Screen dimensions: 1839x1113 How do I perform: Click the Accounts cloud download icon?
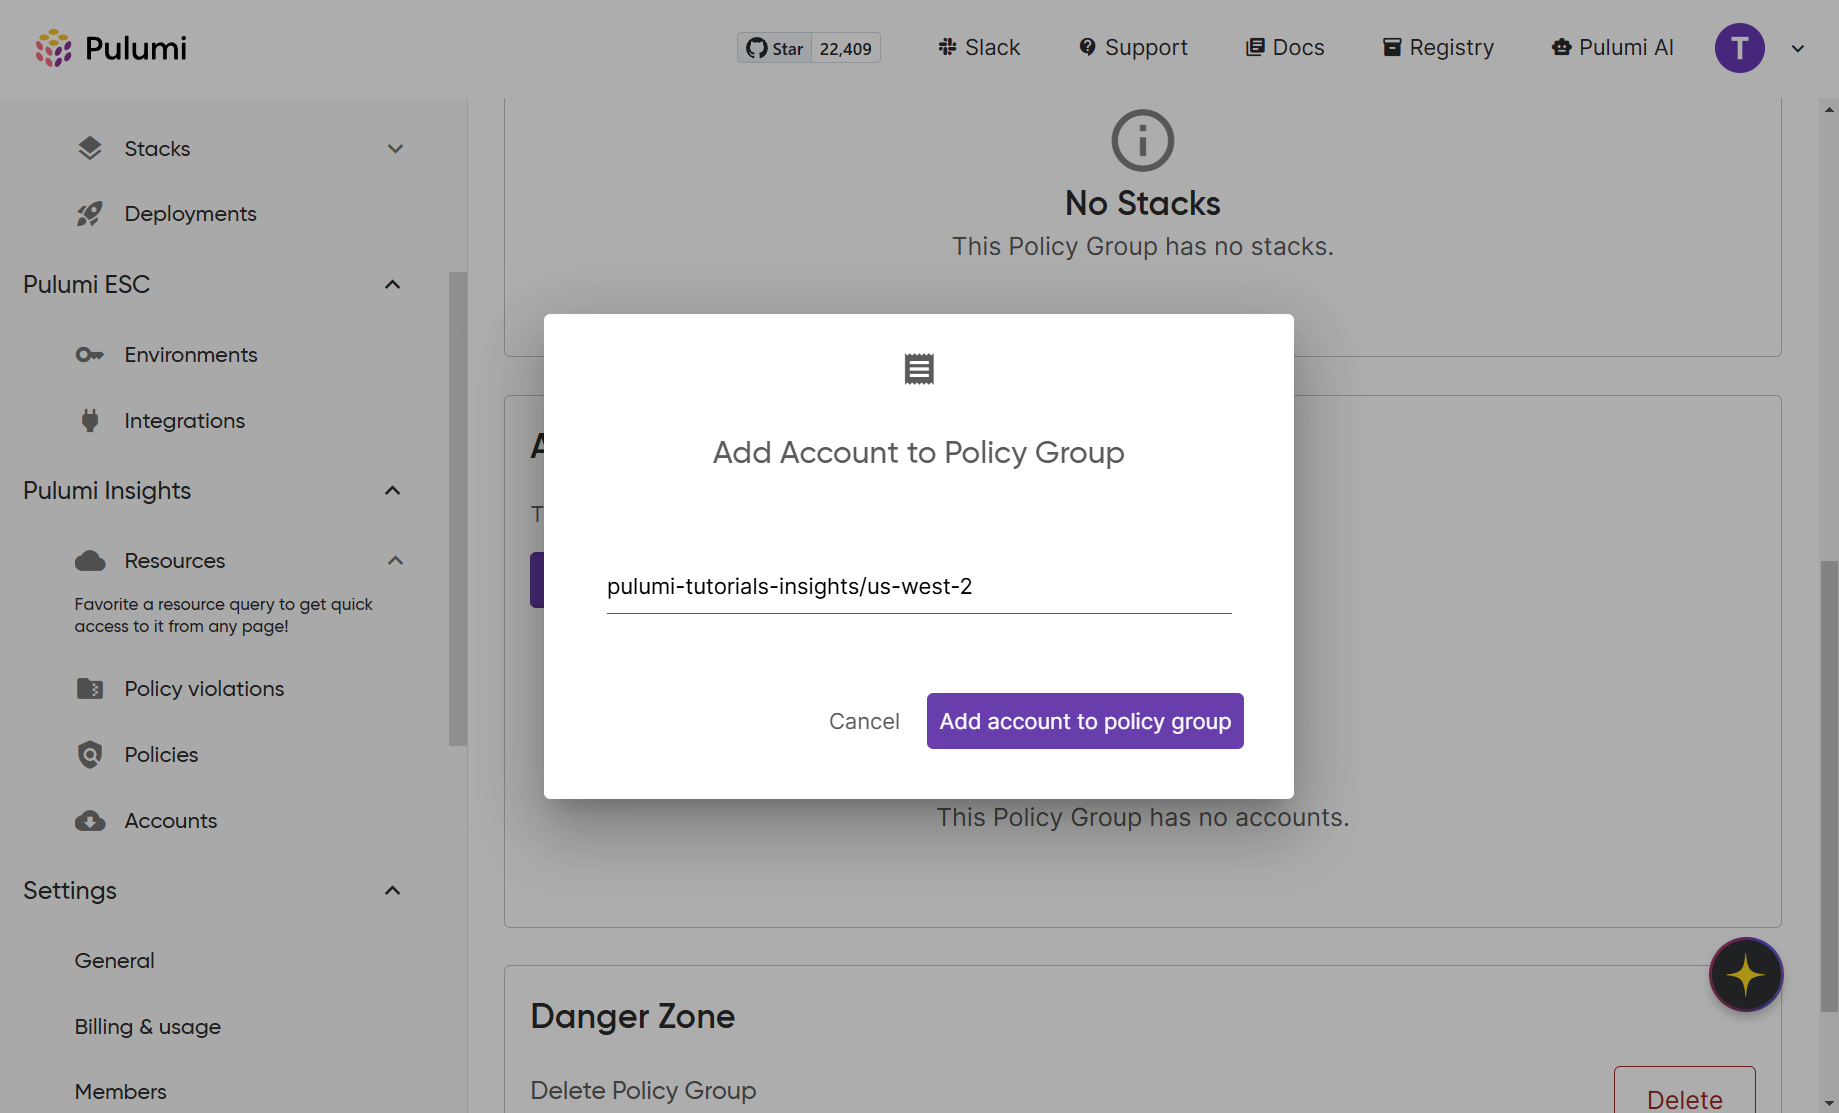click(90, 821)
